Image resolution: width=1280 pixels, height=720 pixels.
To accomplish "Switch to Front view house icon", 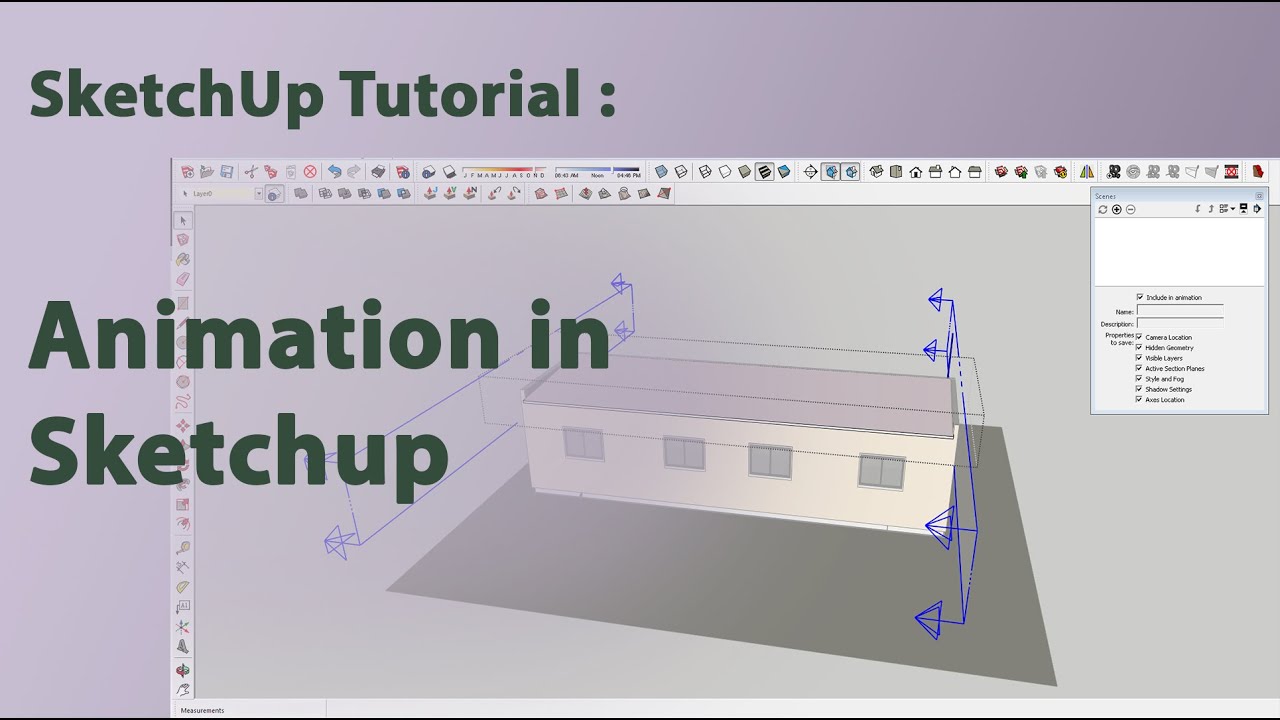I will tap(915, 172).
